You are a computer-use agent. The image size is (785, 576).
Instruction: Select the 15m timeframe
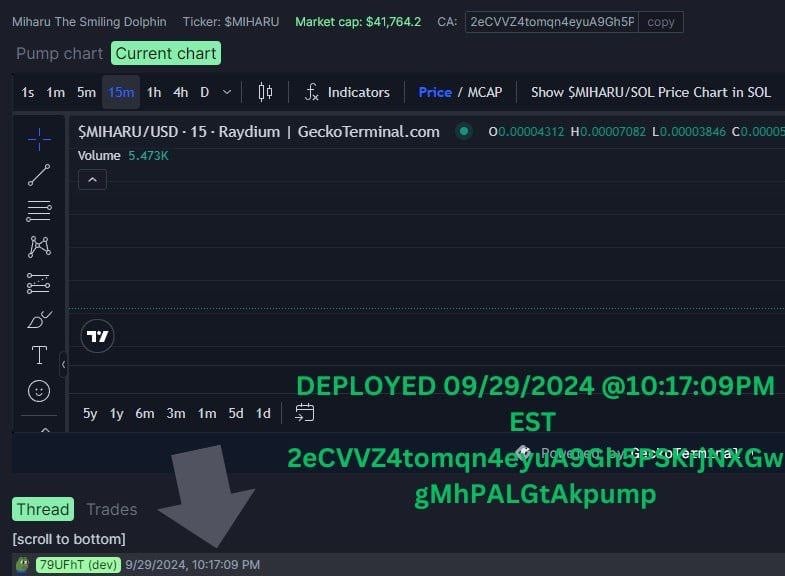[x=121, y=93]
